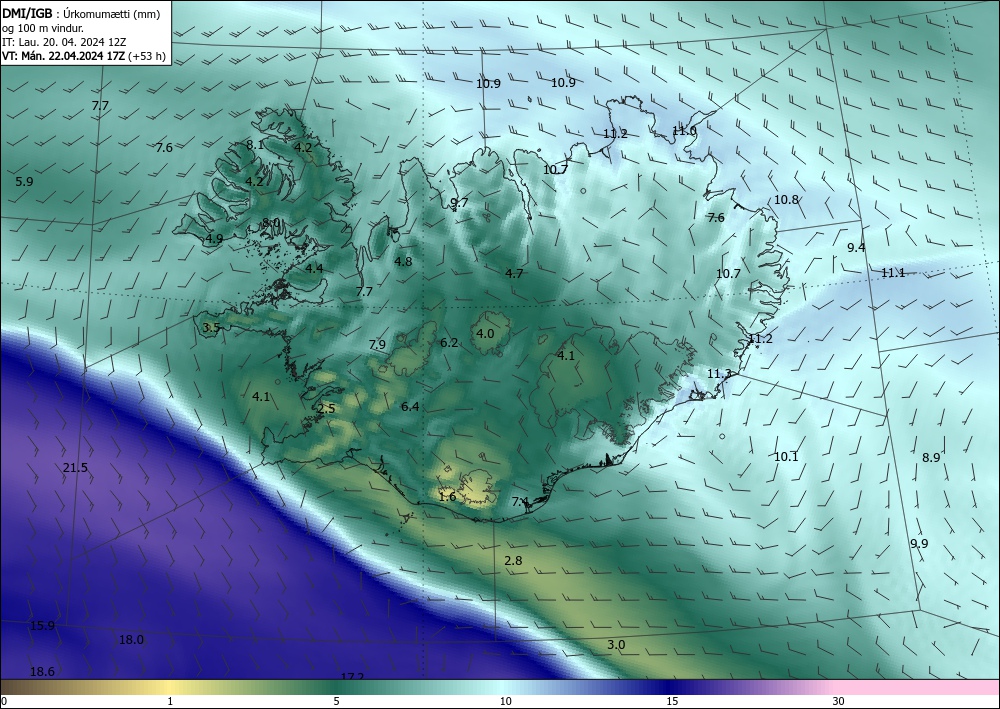Select the 6.4 map value

410,407
